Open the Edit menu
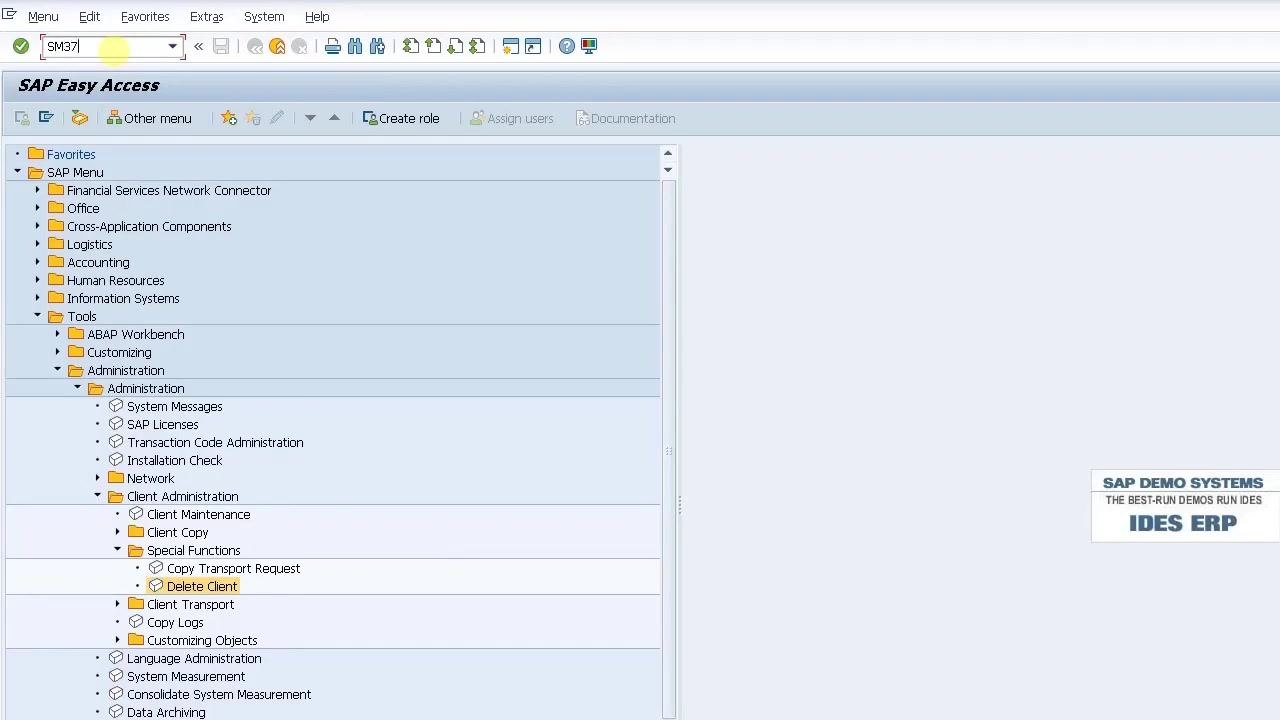The image size is (1280, 720). pos(89,16)
